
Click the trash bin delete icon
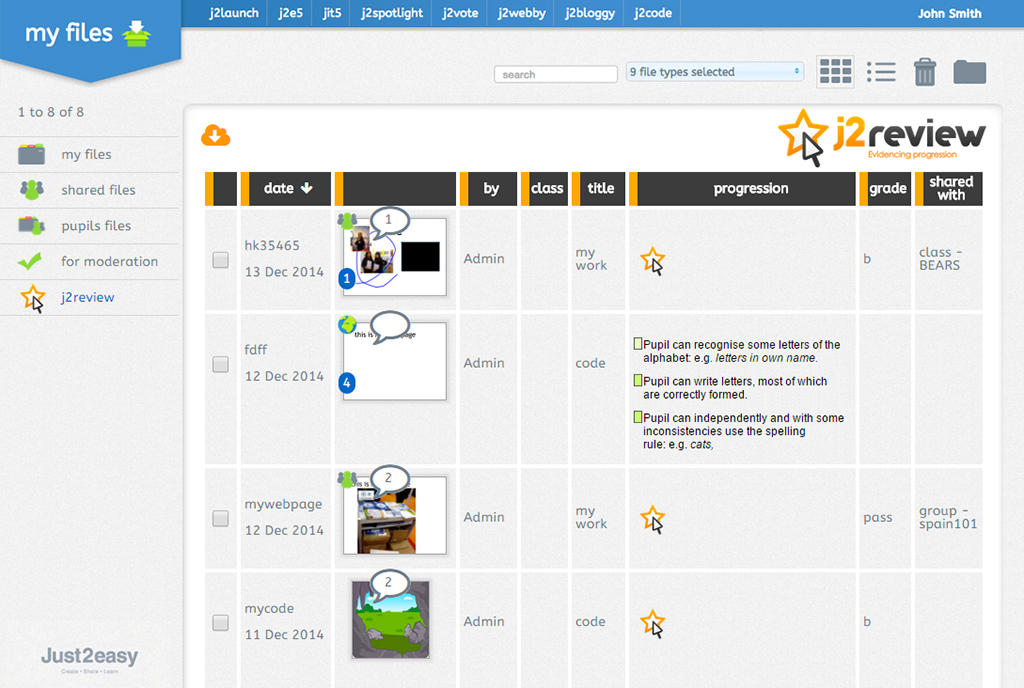(x=925, y=71)
